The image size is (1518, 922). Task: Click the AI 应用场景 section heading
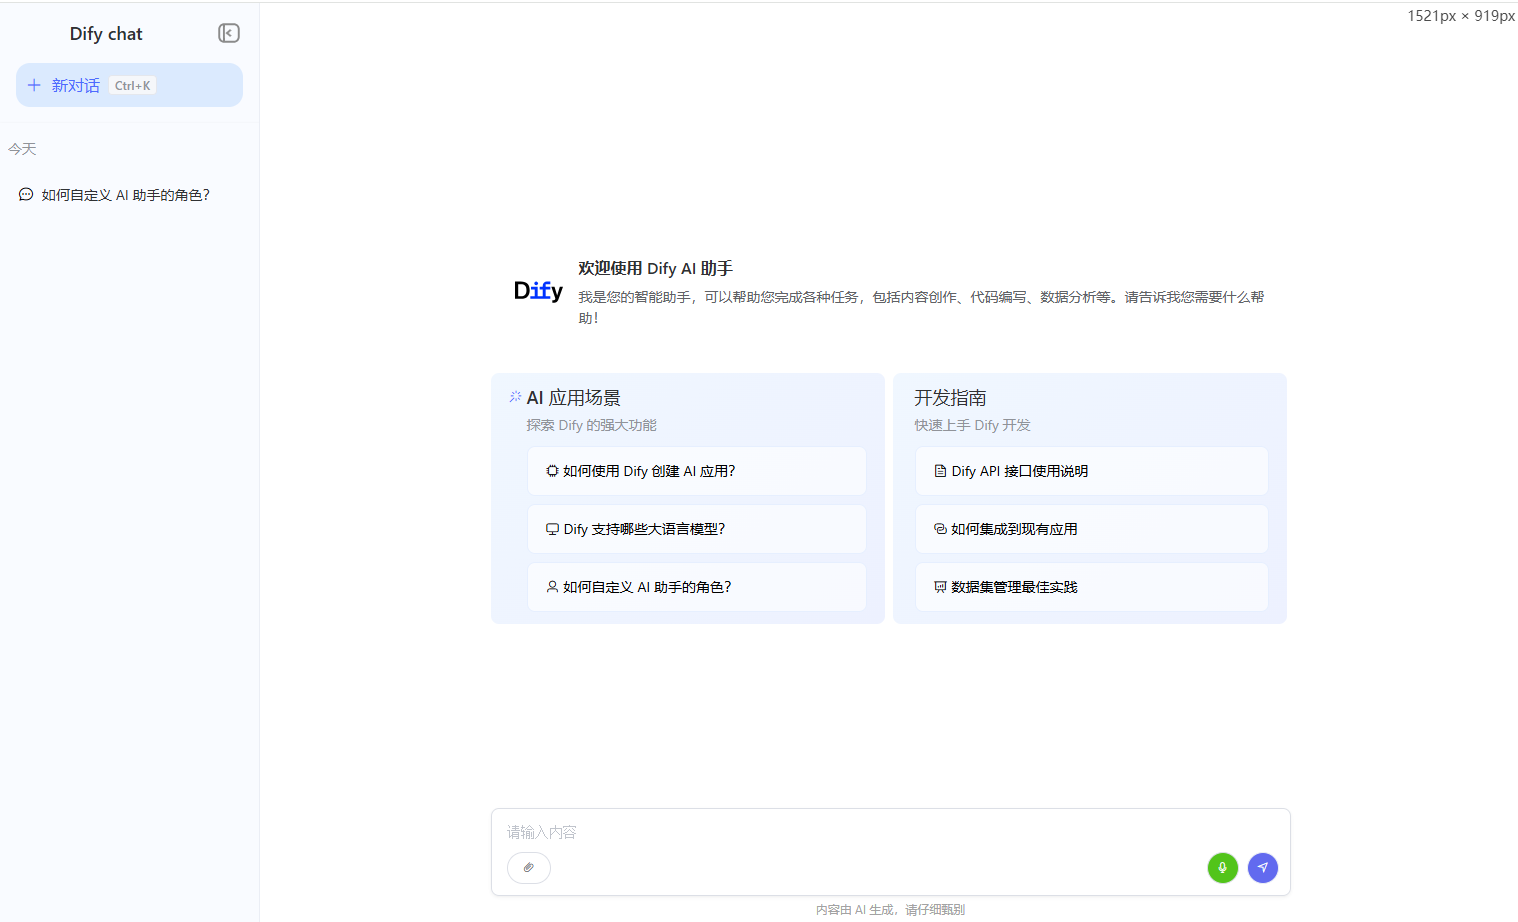tap(574, 398)
